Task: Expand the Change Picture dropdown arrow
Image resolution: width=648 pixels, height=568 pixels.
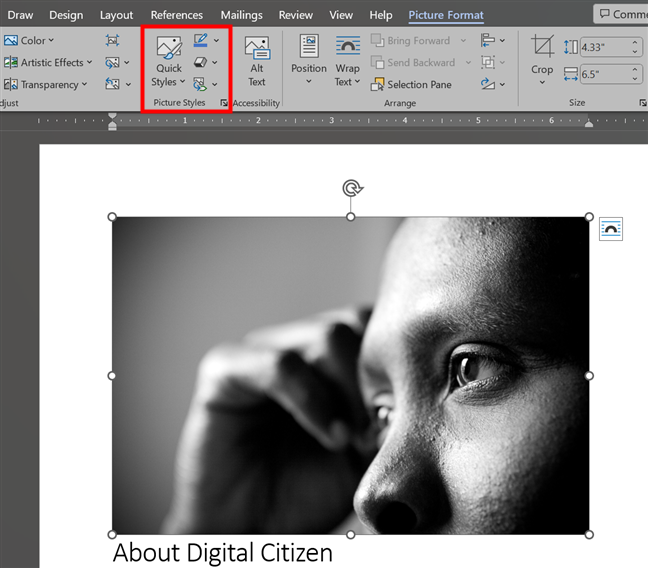Action: point(127,62)
